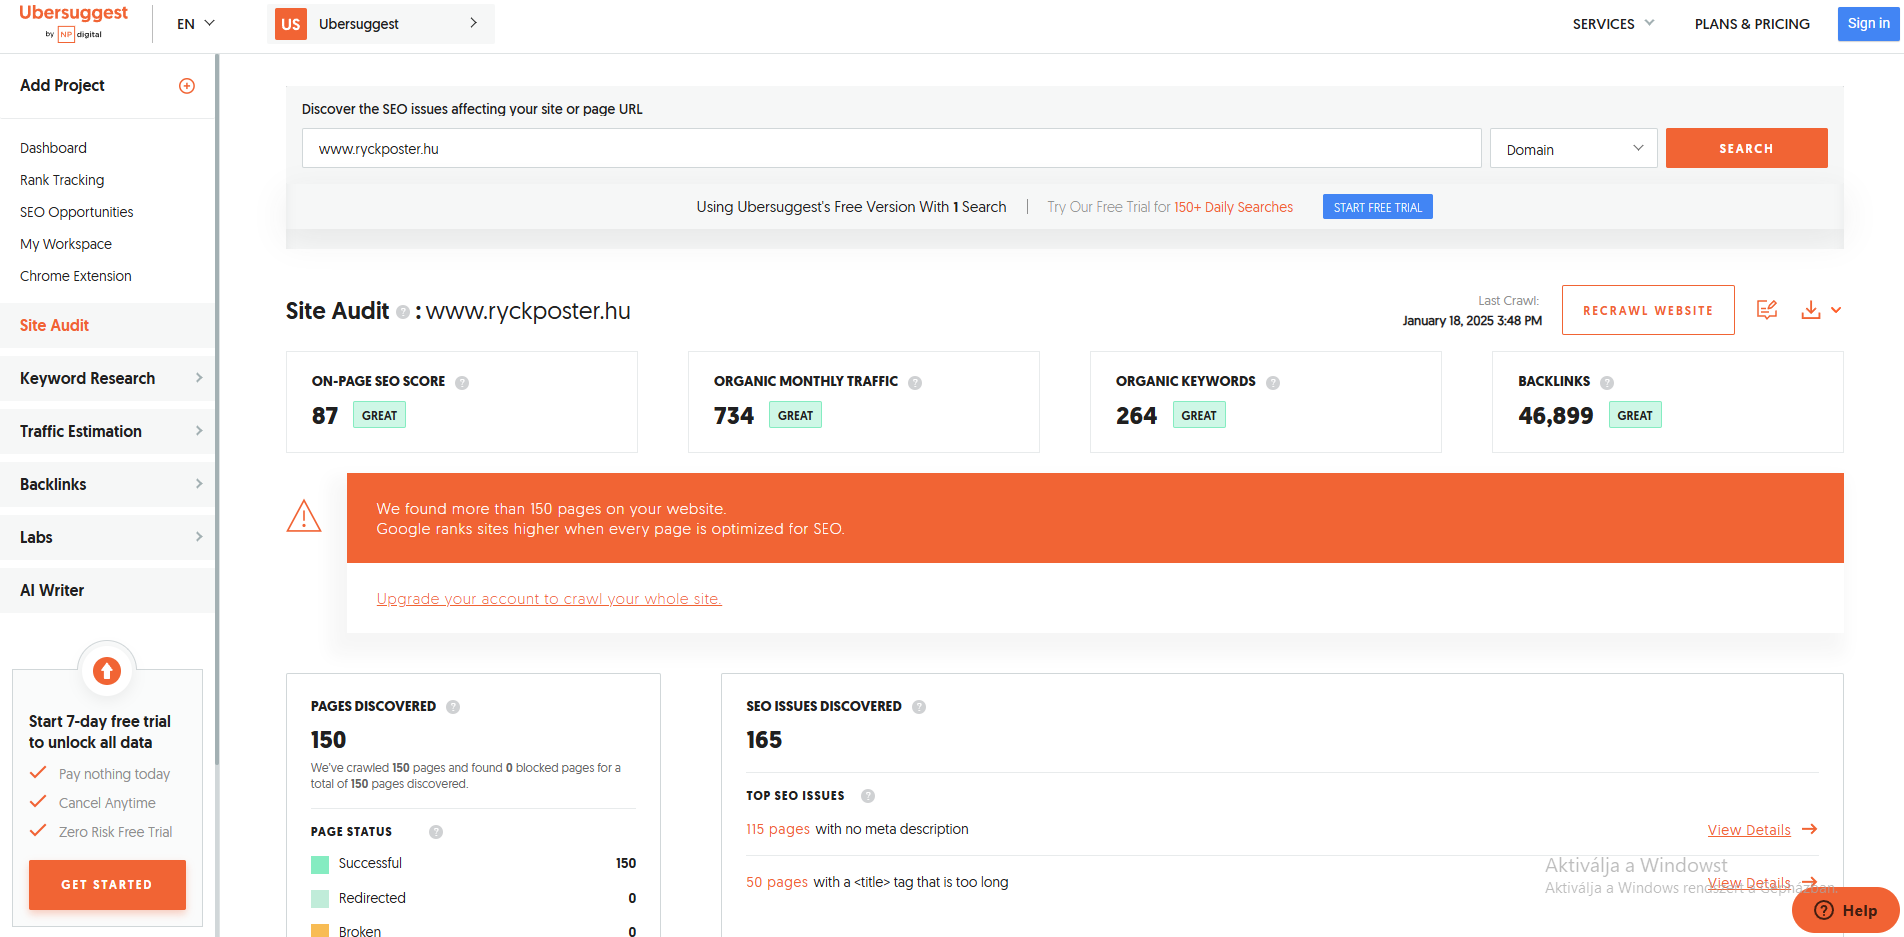The height and width of the screenshot is (937, 1904).
Task: Expand the Services menu
Action: point(1613,24)
